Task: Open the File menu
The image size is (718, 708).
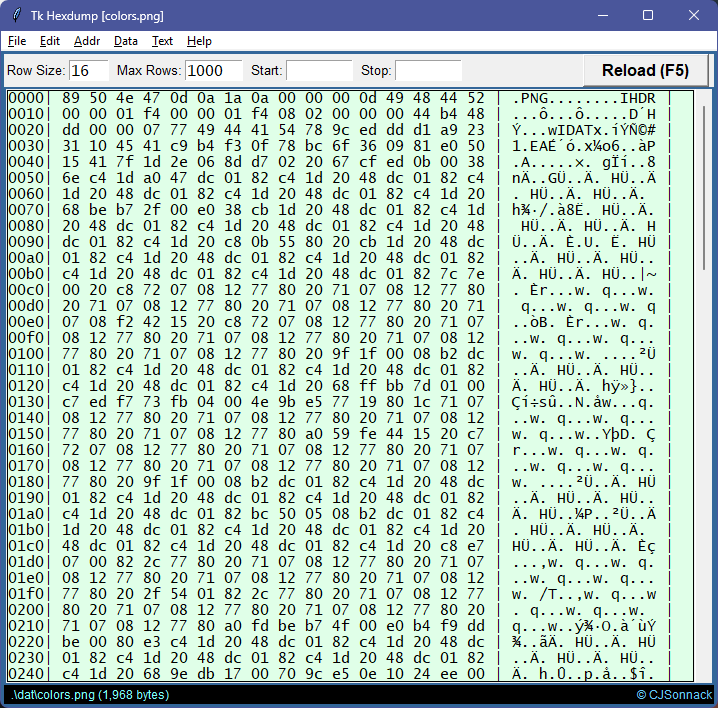Action: coord(17,41)
